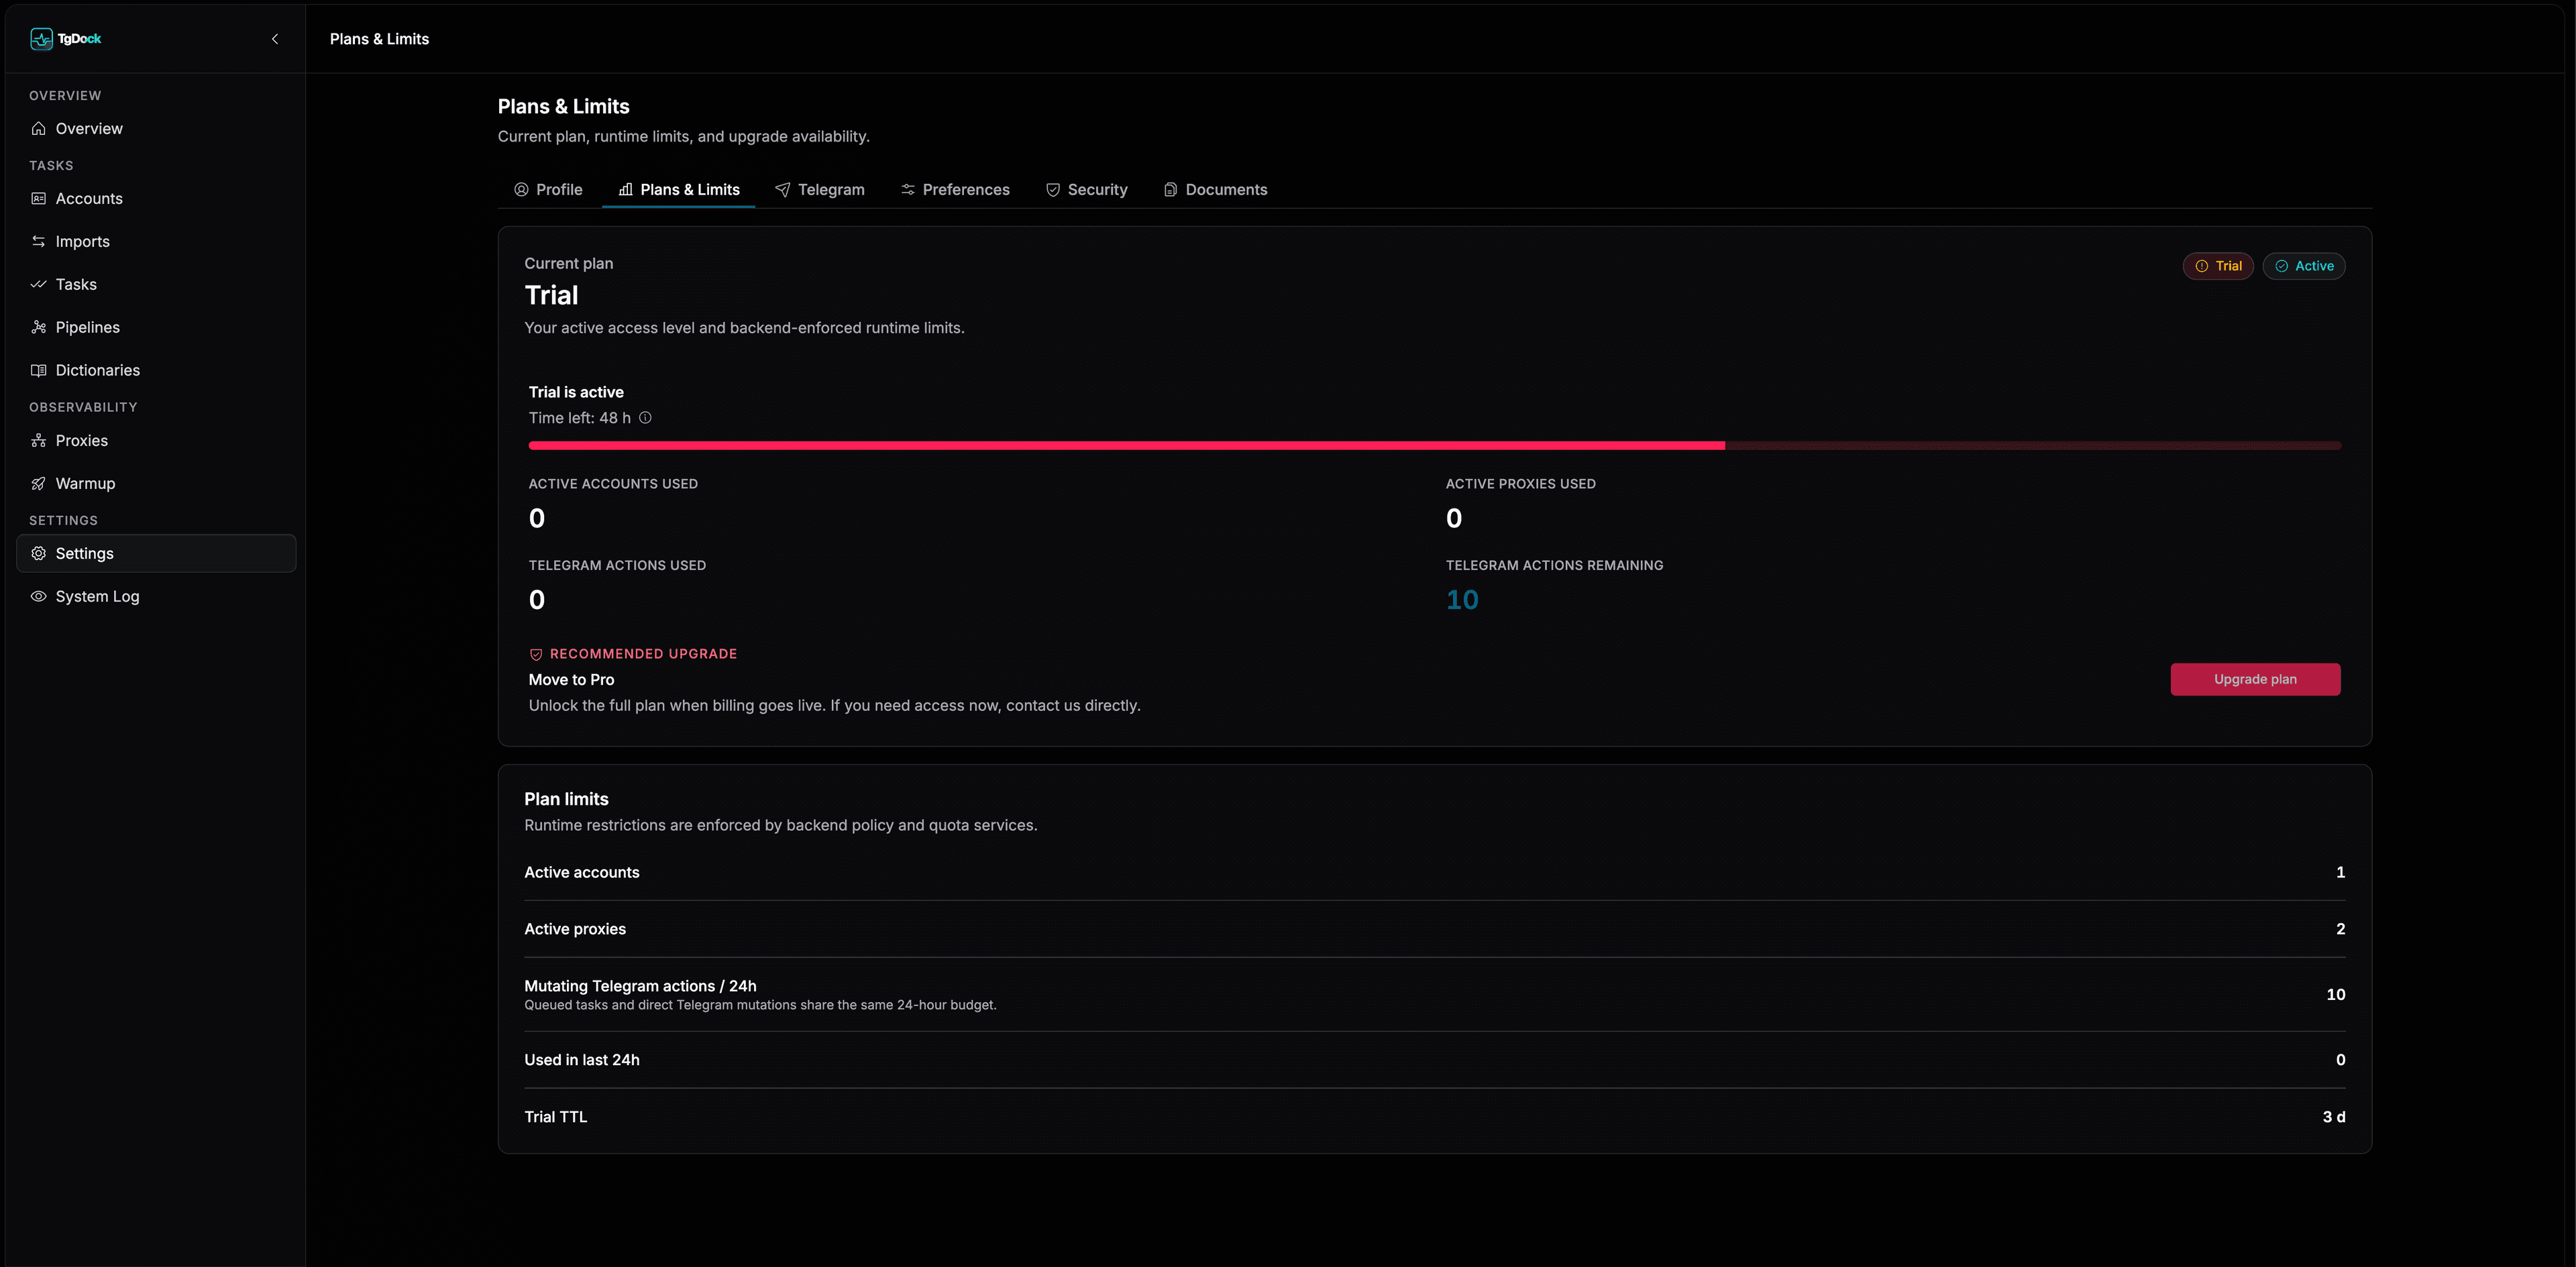Click info icon beside Time left
The width and height of the screenshot is (2576, 1267).
click(645, 418)
